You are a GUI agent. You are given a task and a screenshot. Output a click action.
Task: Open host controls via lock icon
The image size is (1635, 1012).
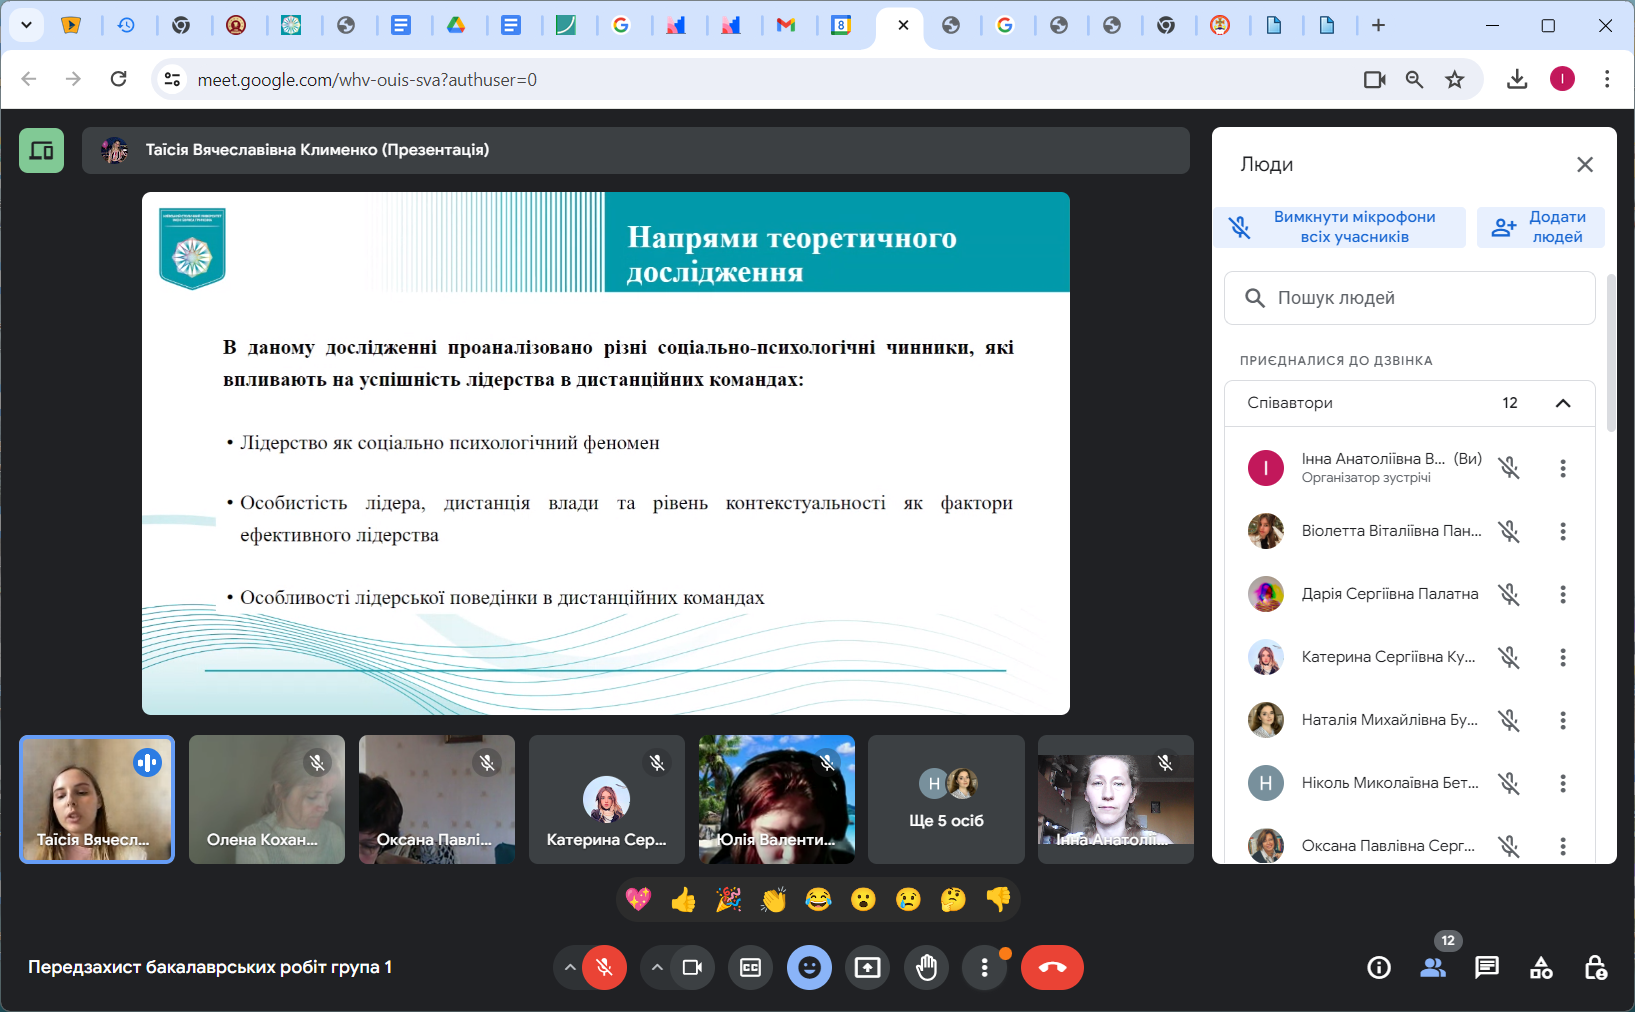tap(1596, 967)
